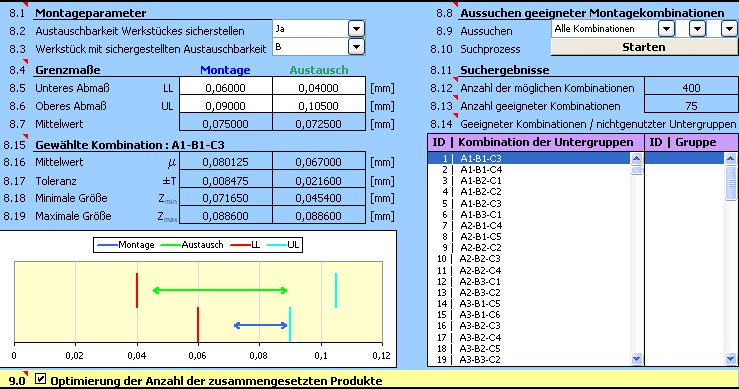Open the third Aussuchen filter dropdown arrow

[729, 29]
